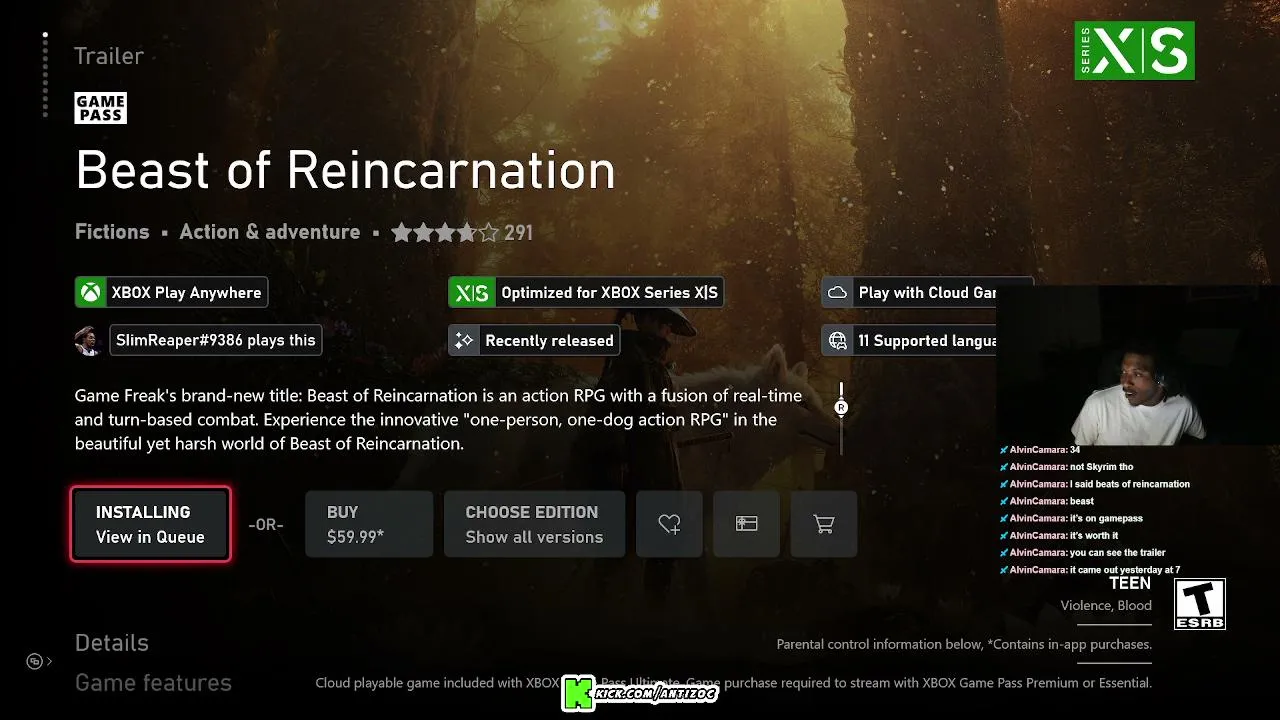Open the Fictions publisher link
The width and height of the screenshot is (1280, 720).
coord(112,232)
